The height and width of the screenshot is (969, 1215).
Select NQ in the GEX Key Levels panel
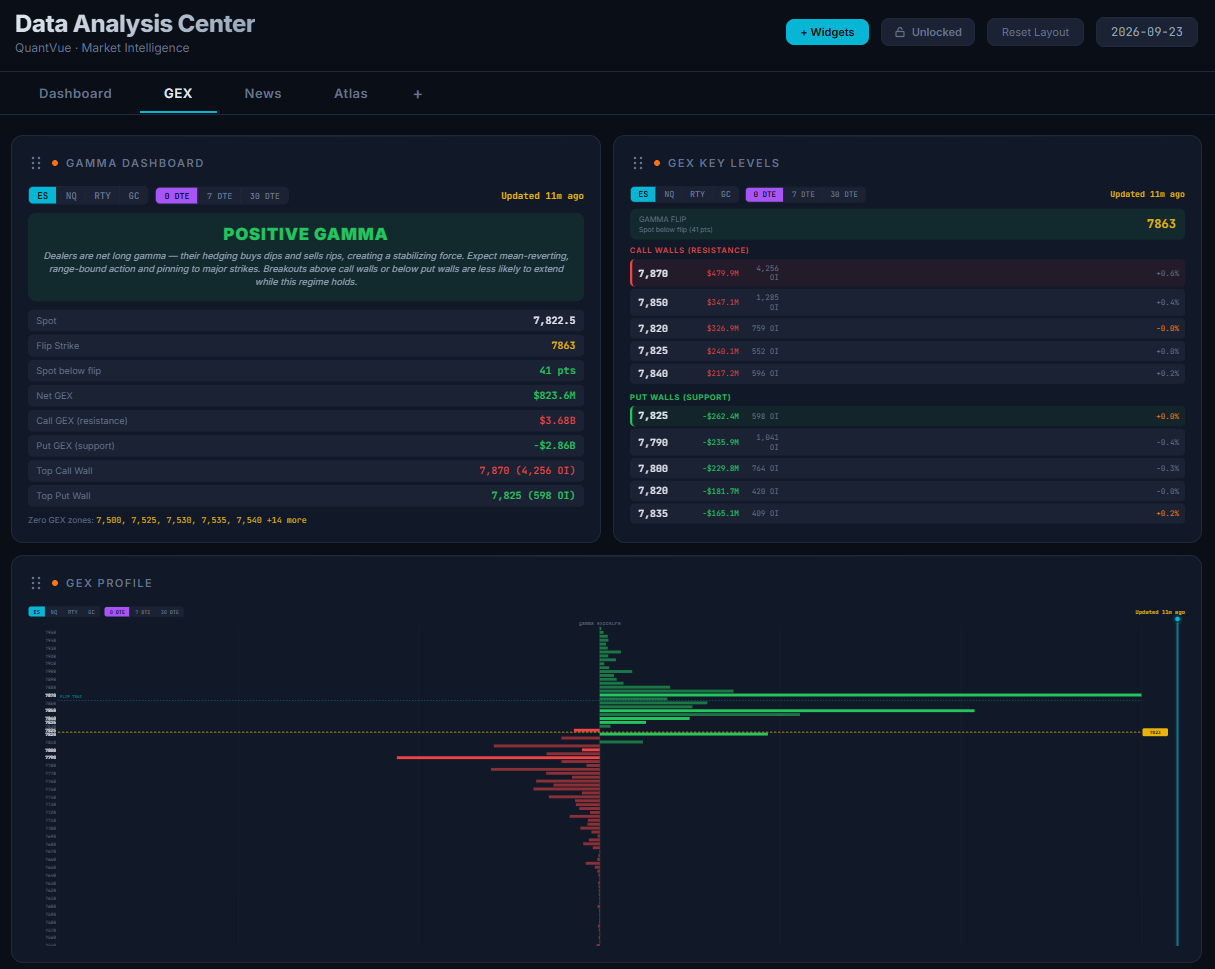669,195
